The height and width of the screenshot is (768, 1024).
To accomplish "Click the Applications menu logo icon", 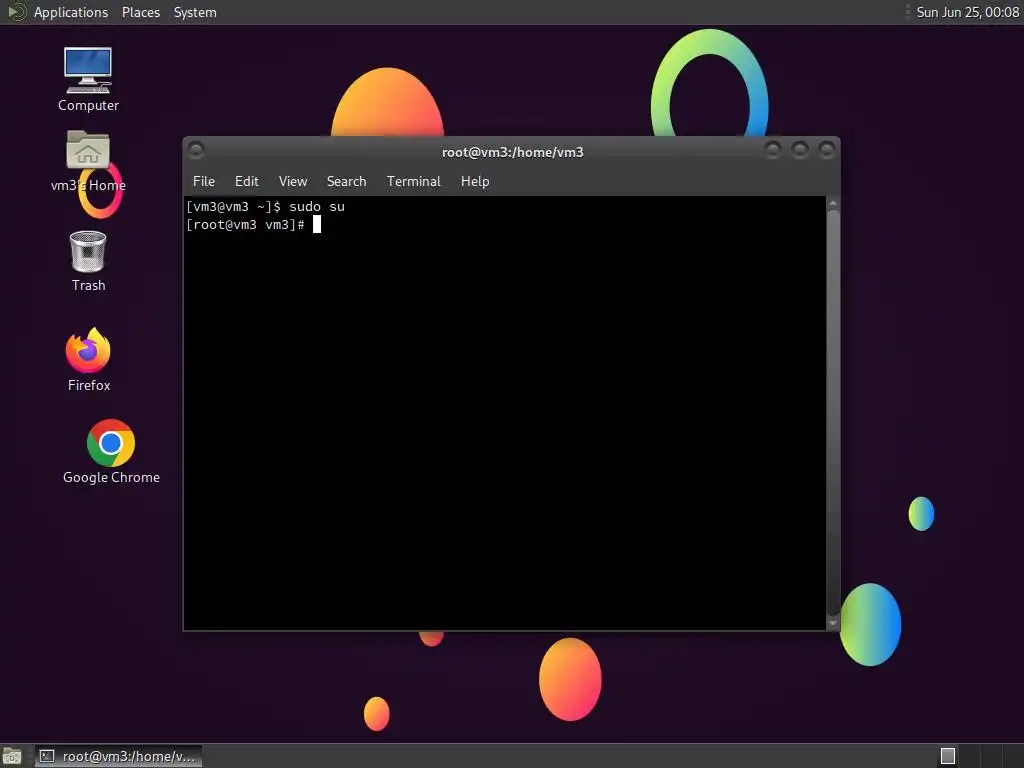I will (x=16, y=12).
